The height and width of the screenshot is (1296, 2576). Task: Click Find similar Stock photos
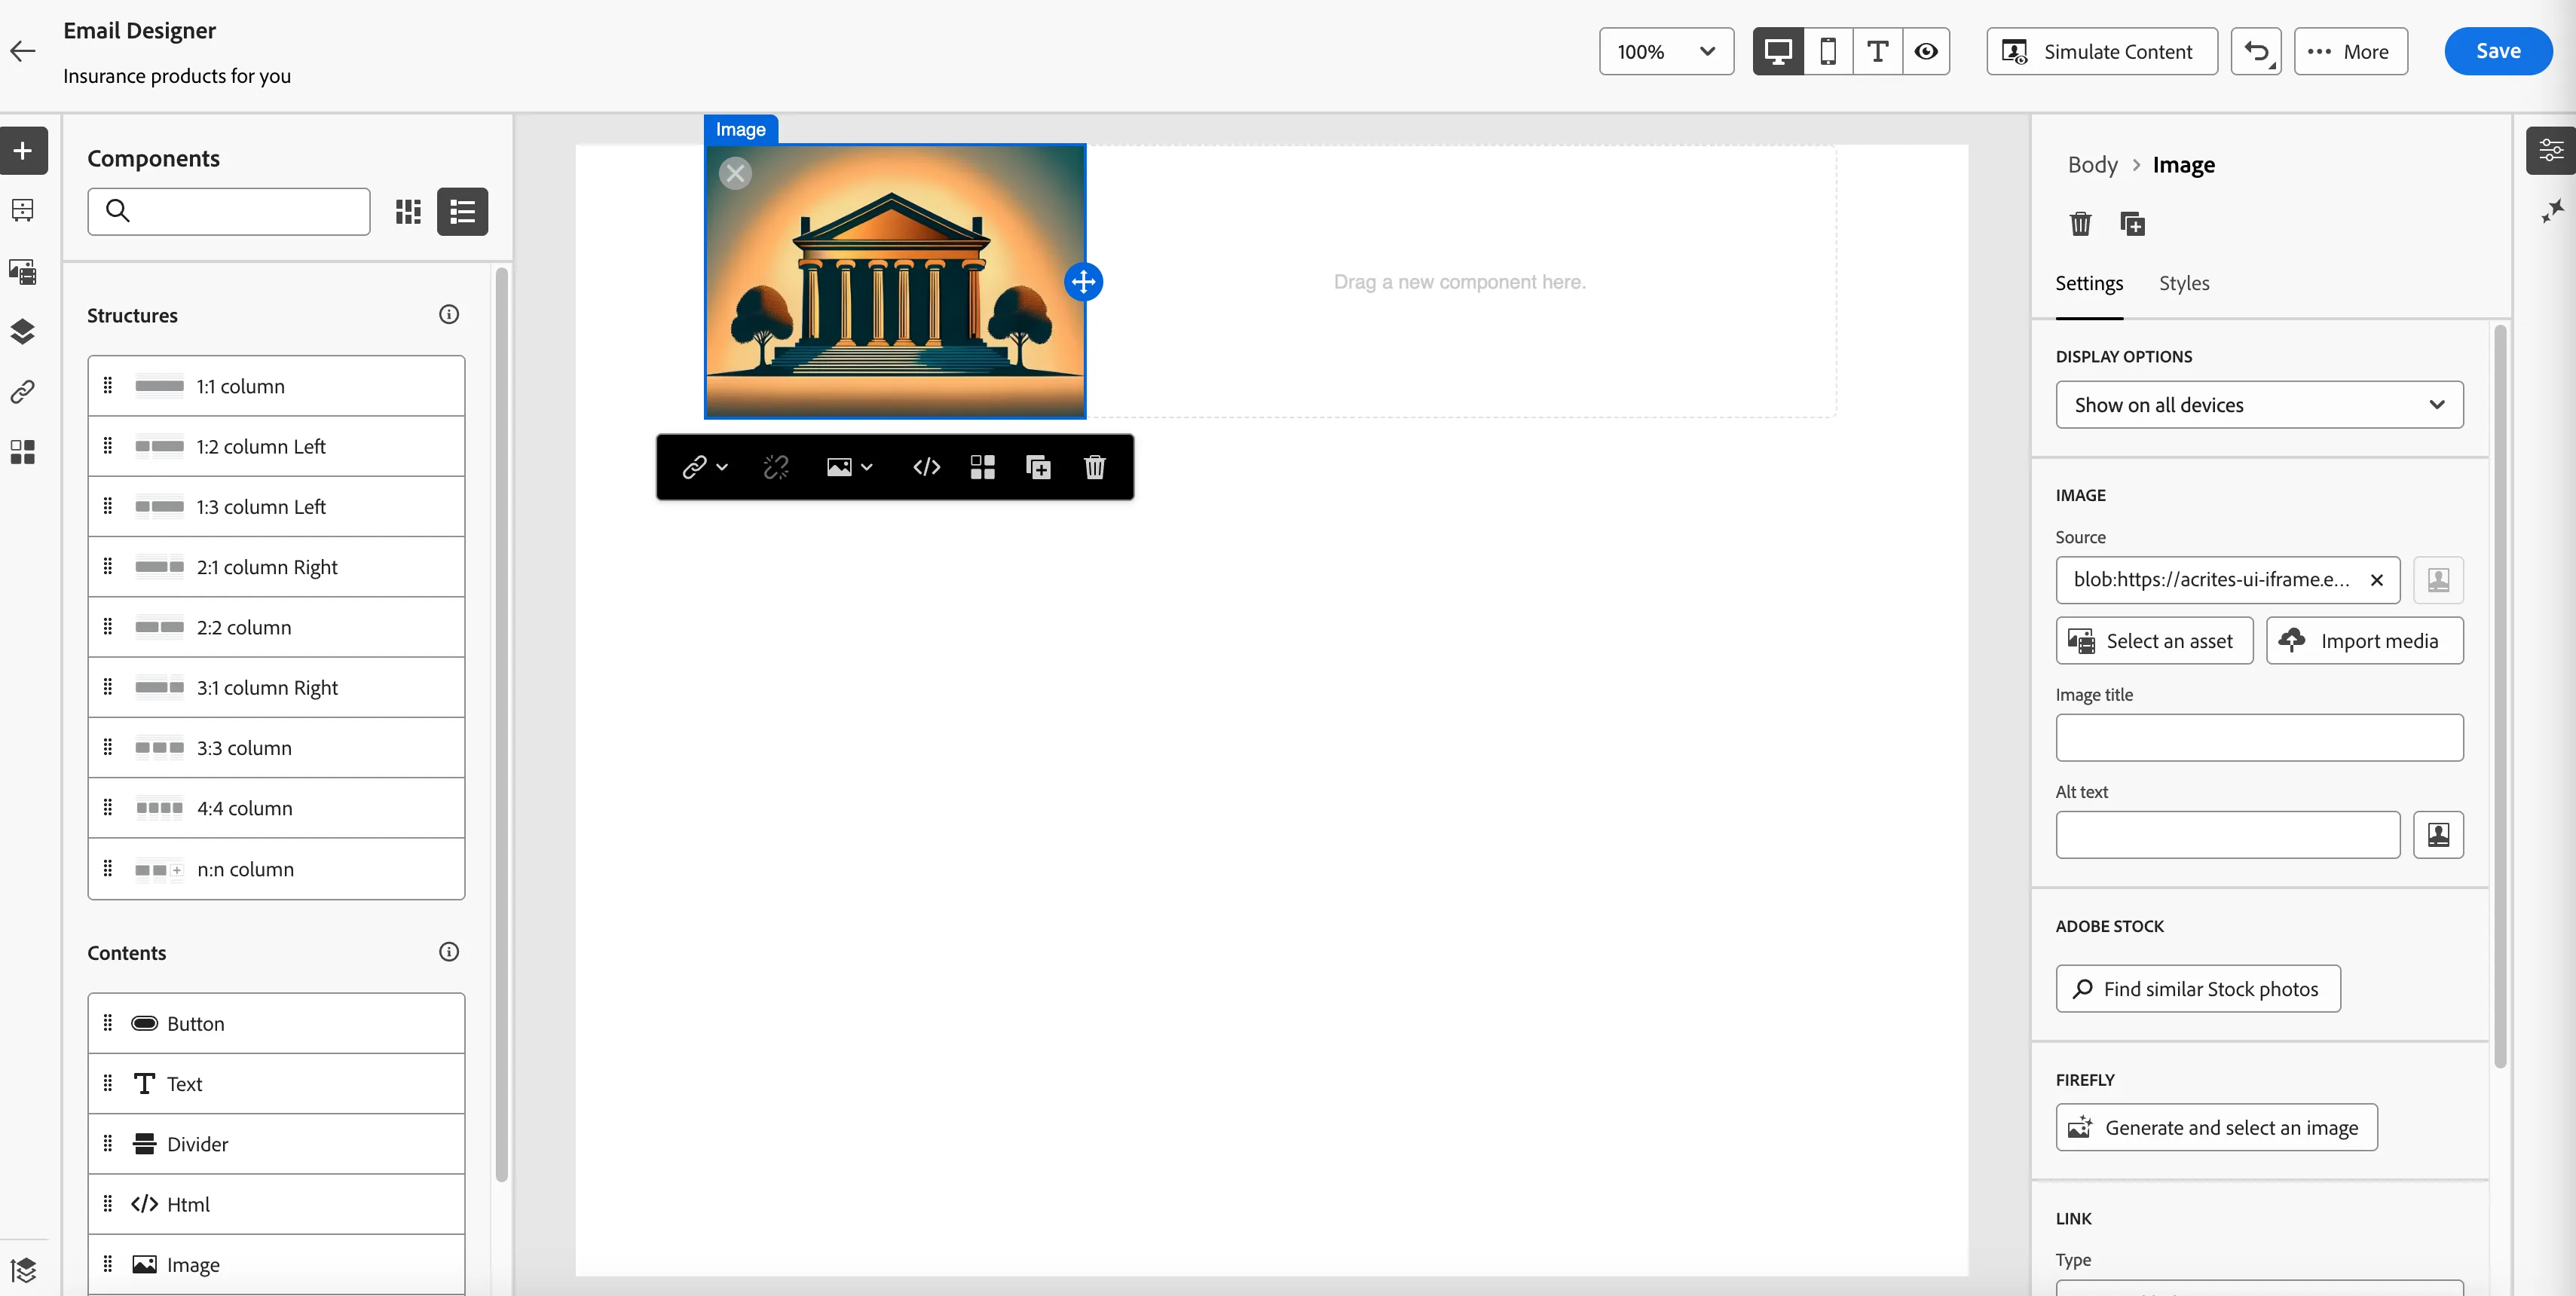tap(2198, 989)
